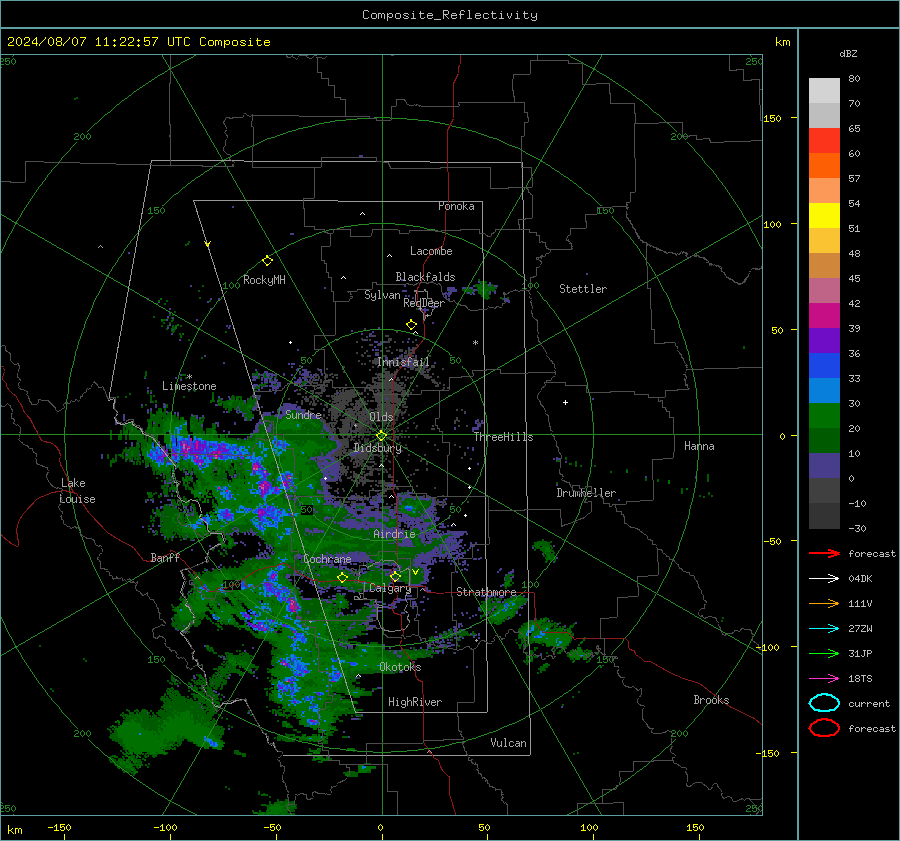Click the Sylvan label
The width and height of the screenshot is (900, 841).
point(382,295)
